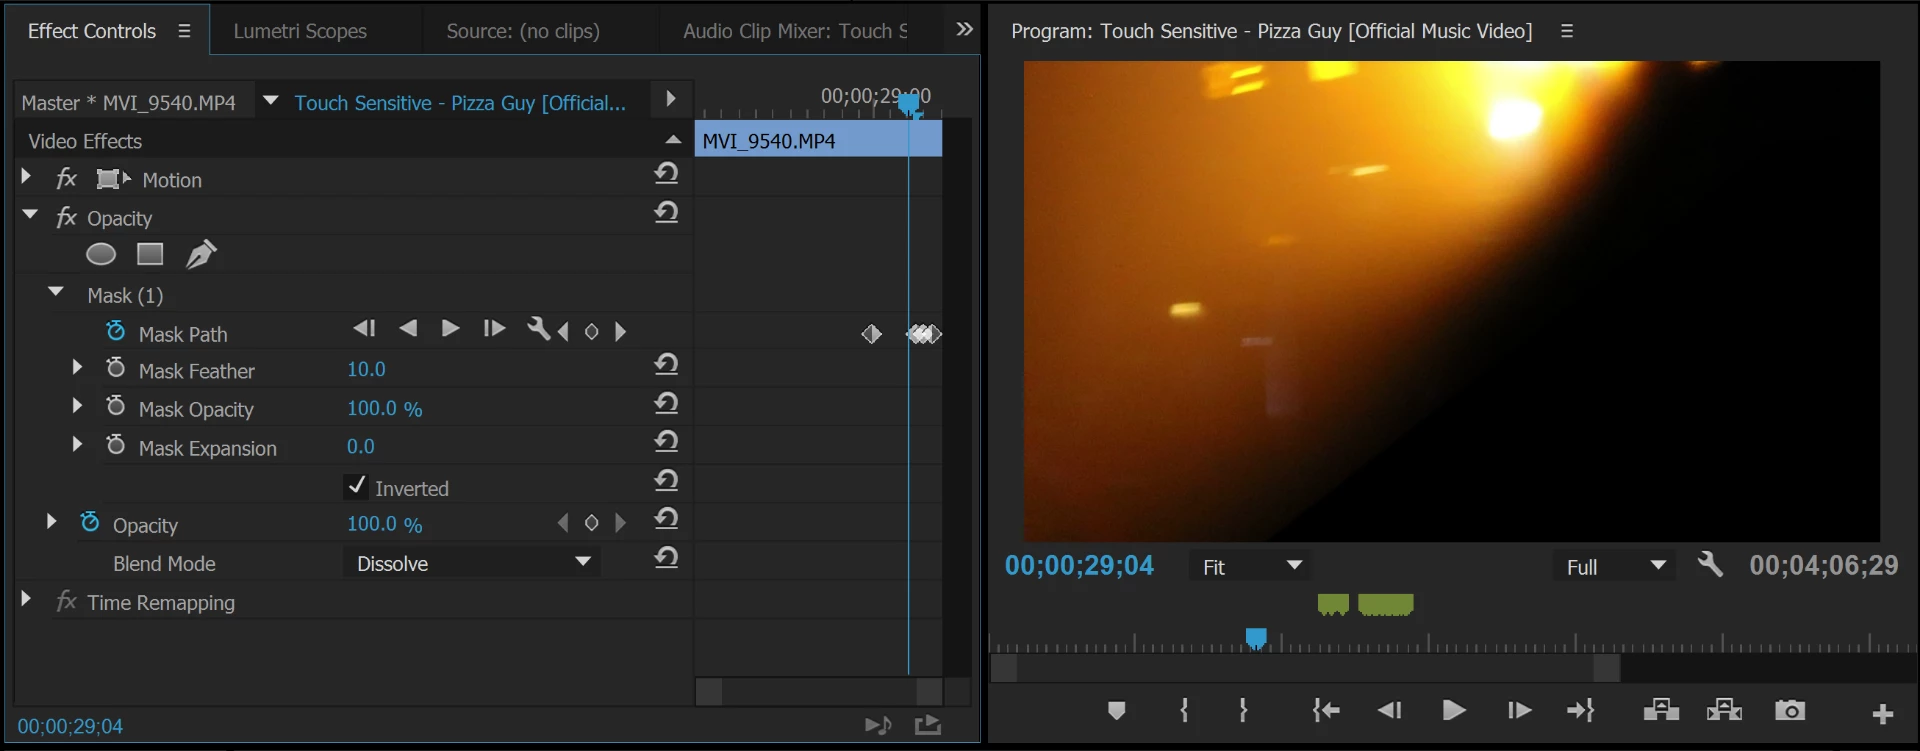Screen dimensions: 1920x751
Task: Open the Full playback resolution dropdown
Action: pos(1615,566)
